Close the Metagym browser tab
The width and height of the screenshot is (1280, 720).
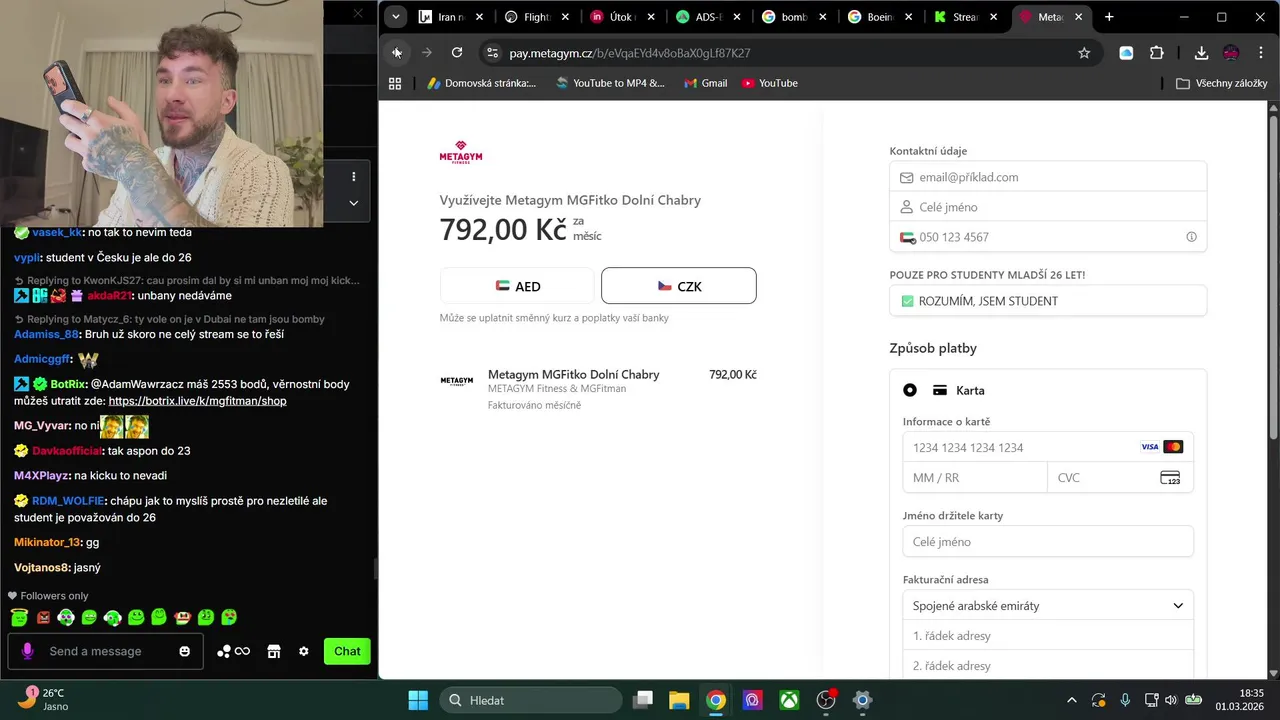pyautogui.click(x=1078, y=17)
